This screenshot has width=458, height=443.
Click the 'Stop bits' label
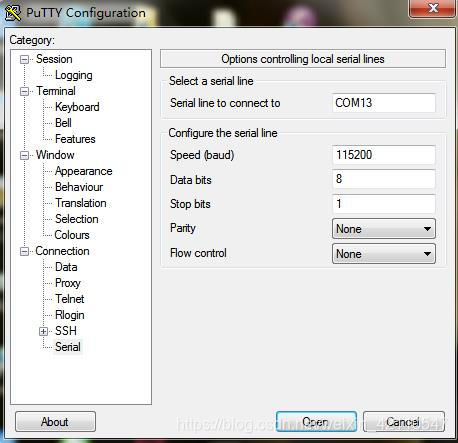(x=190, y=204)
